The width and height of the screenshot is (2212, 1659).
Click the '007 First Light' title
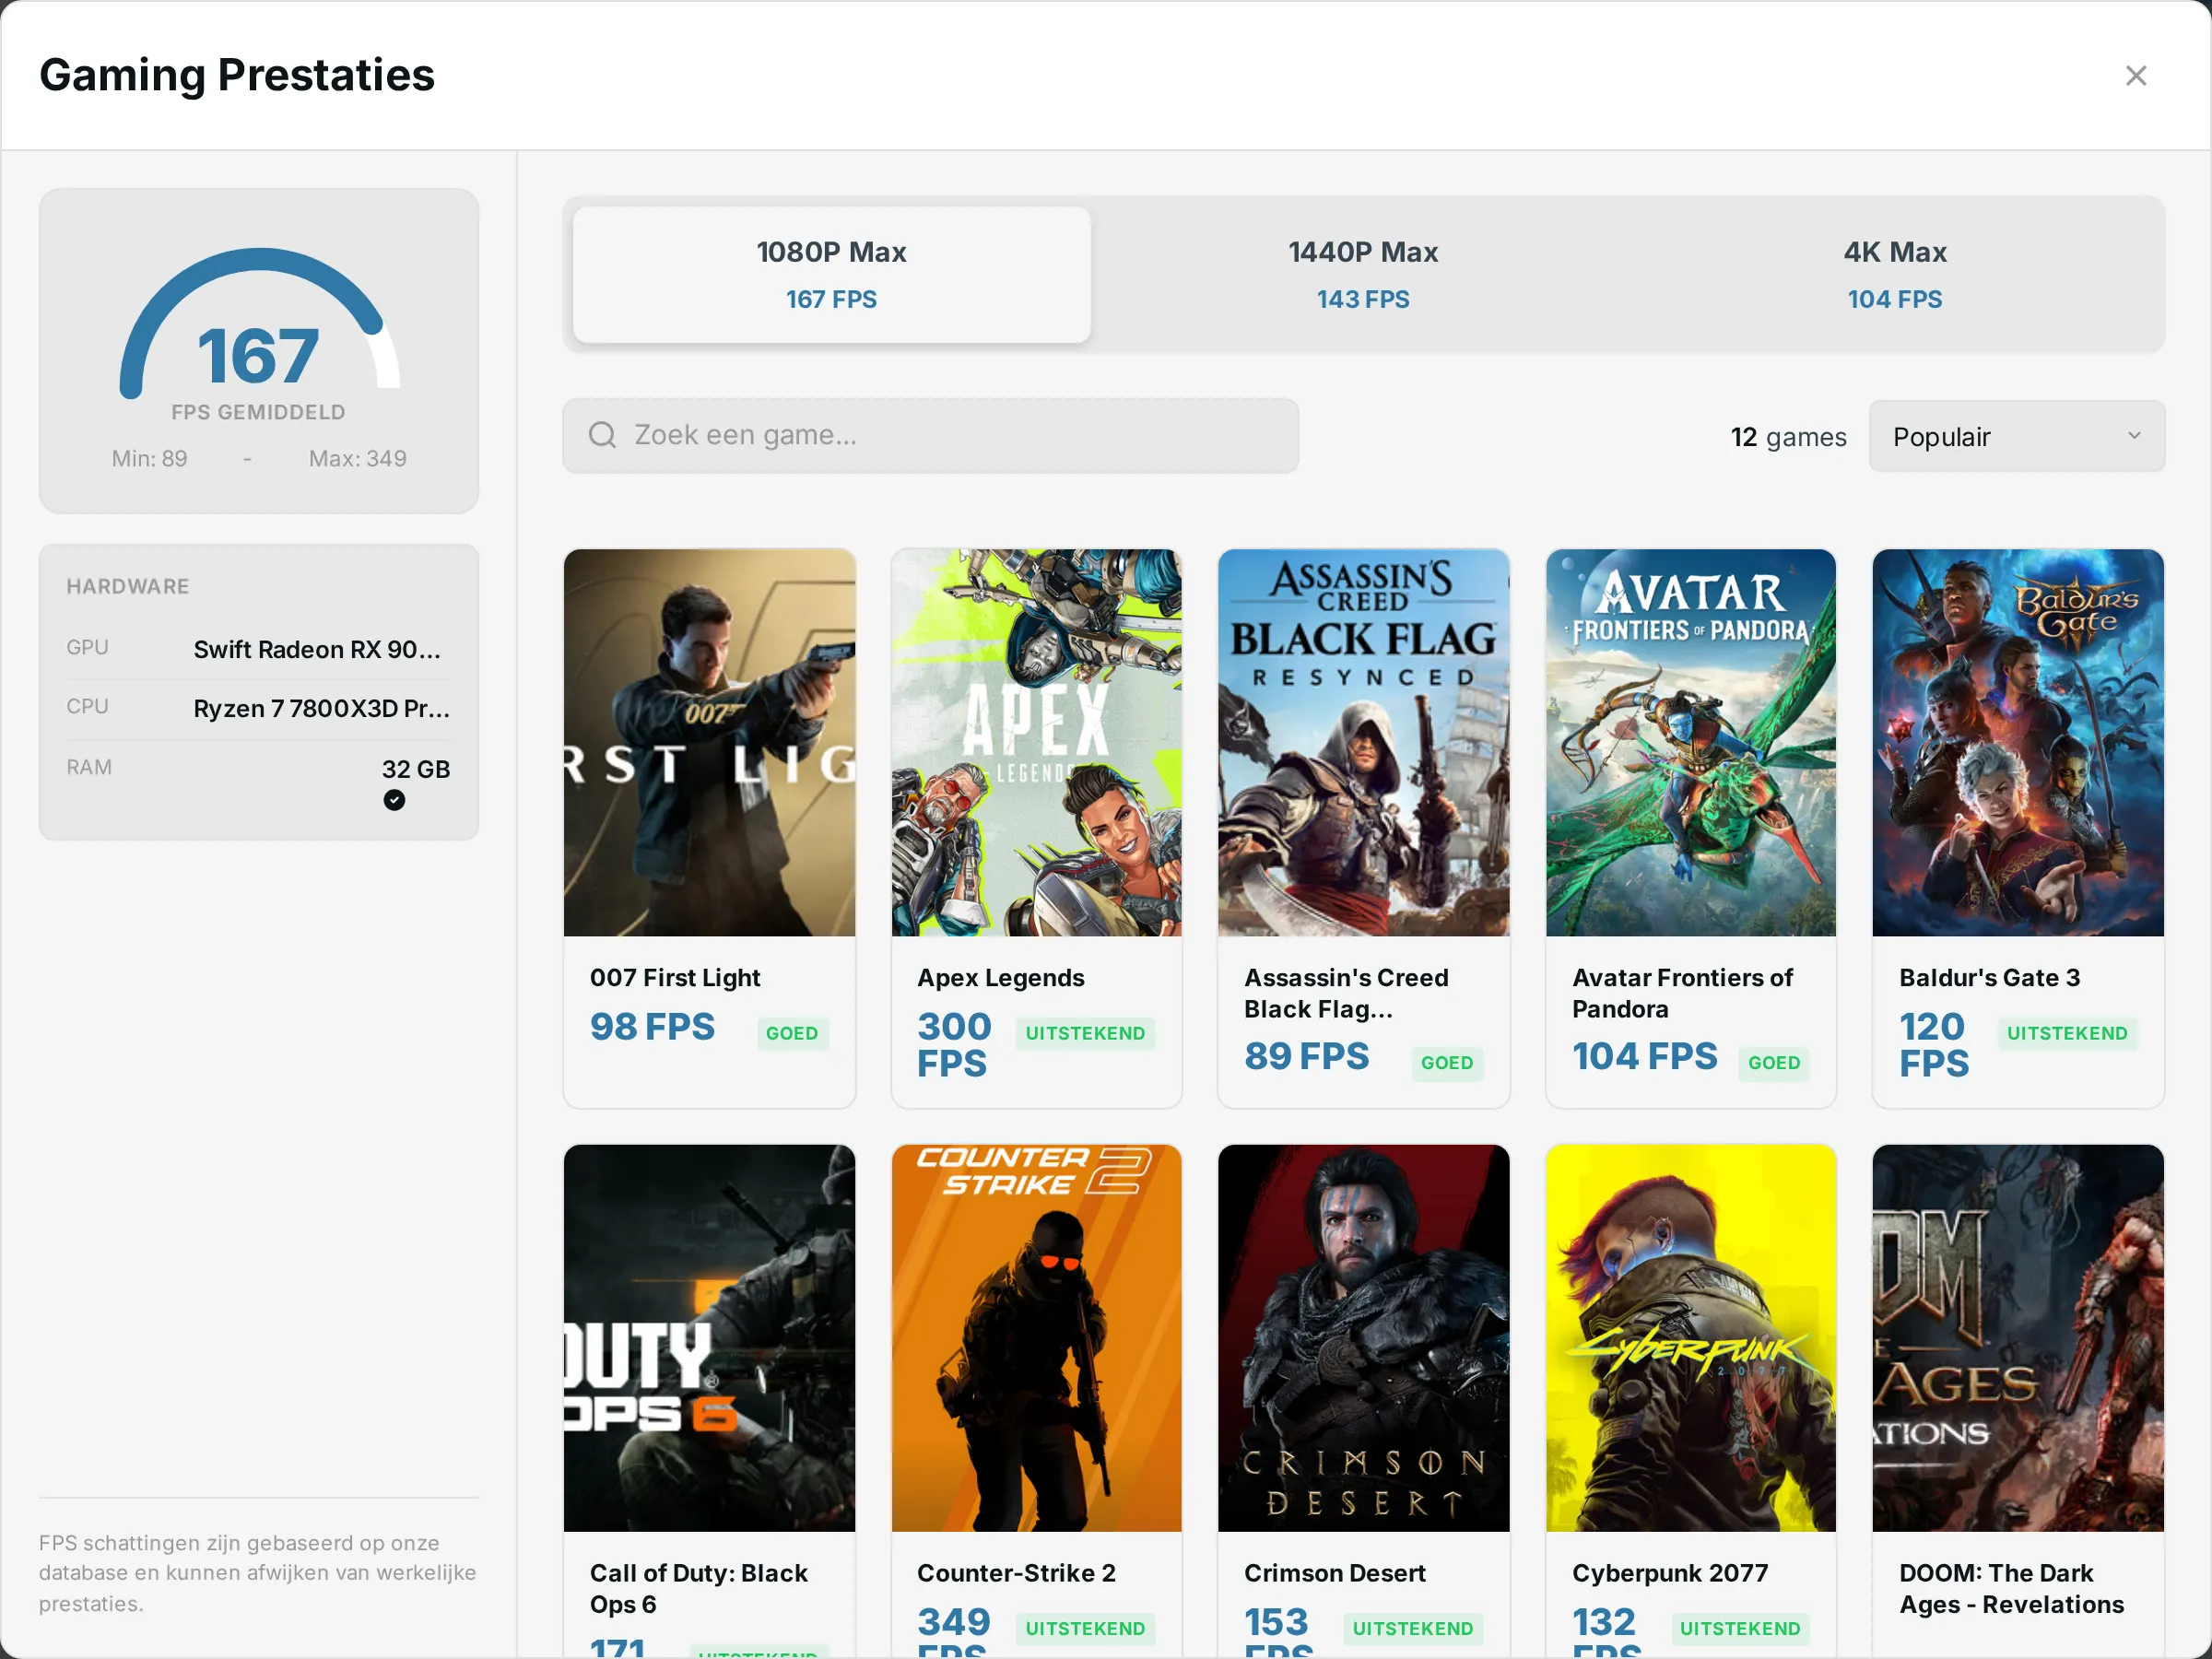click(675, 978)
